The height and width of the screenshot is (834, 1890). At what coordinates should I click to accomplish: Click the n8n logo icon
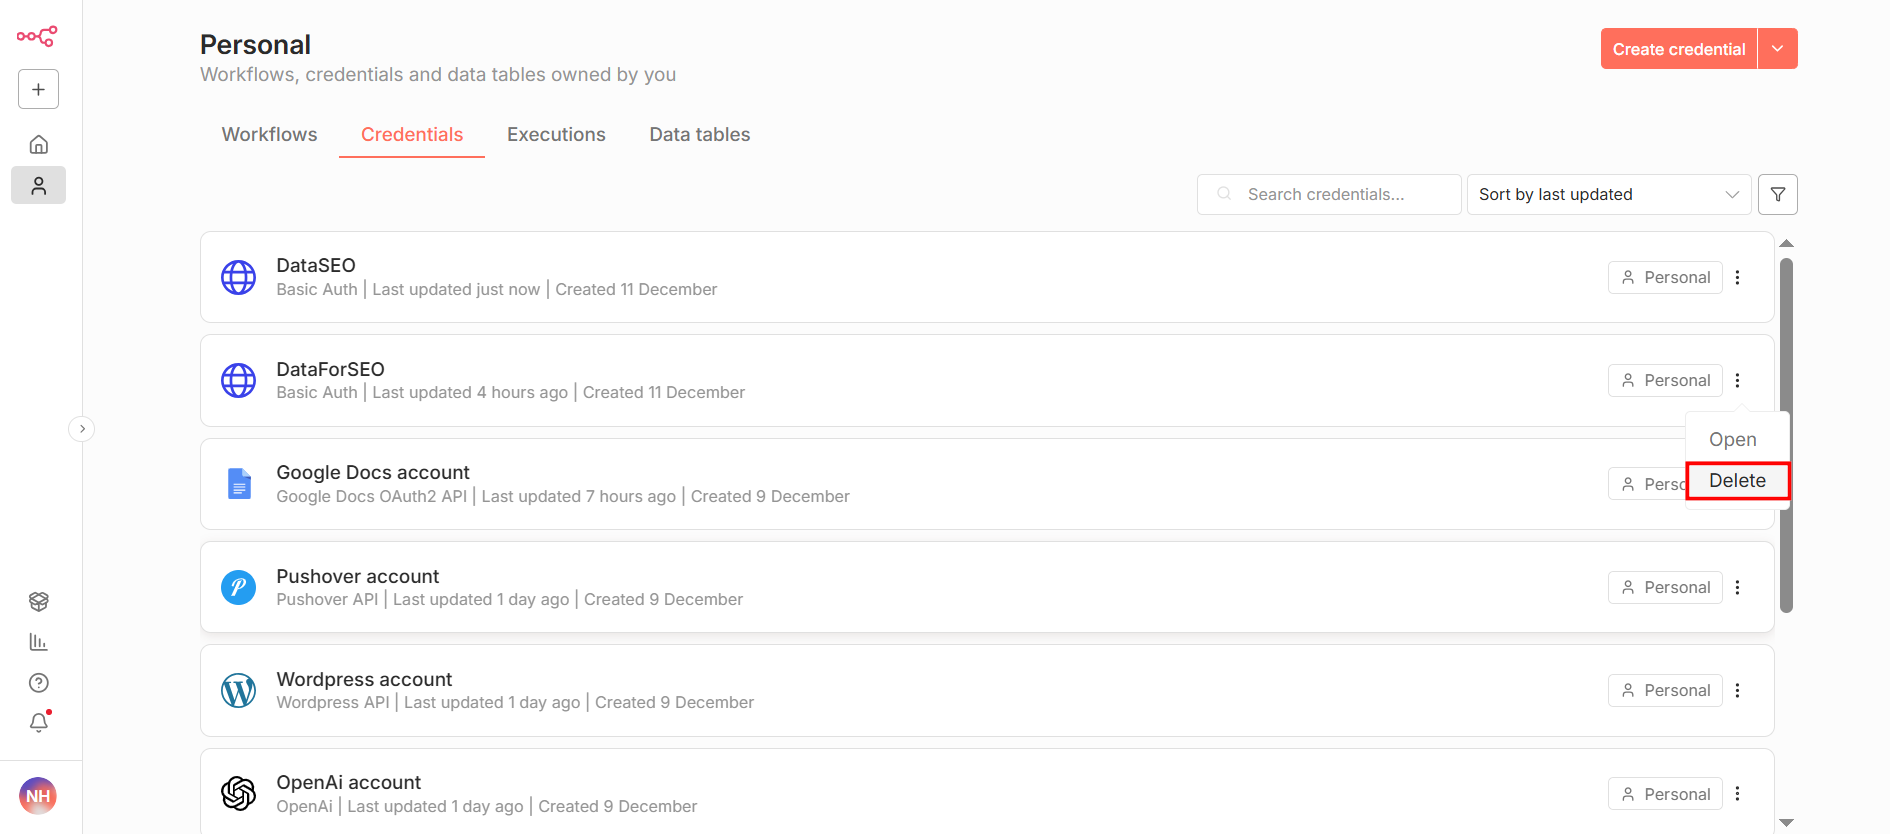(37, 37)
